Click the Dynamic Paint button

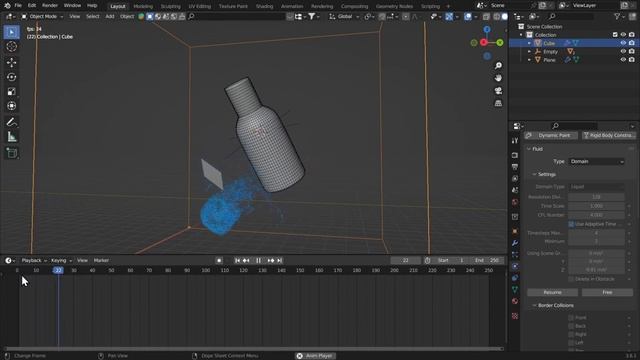(x=551, y=136)
